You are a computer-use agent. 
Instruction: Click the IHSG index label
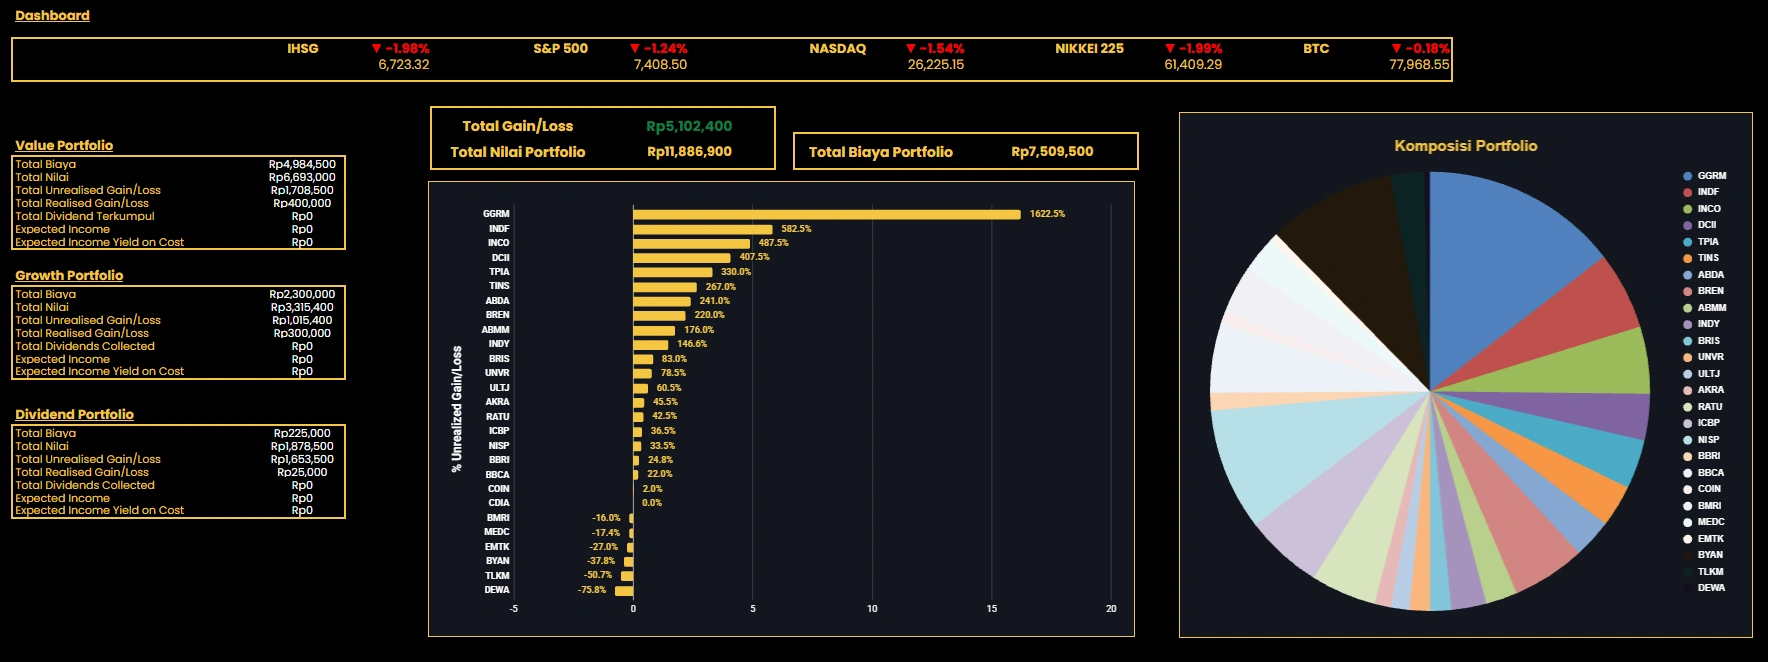coord(303,48)
